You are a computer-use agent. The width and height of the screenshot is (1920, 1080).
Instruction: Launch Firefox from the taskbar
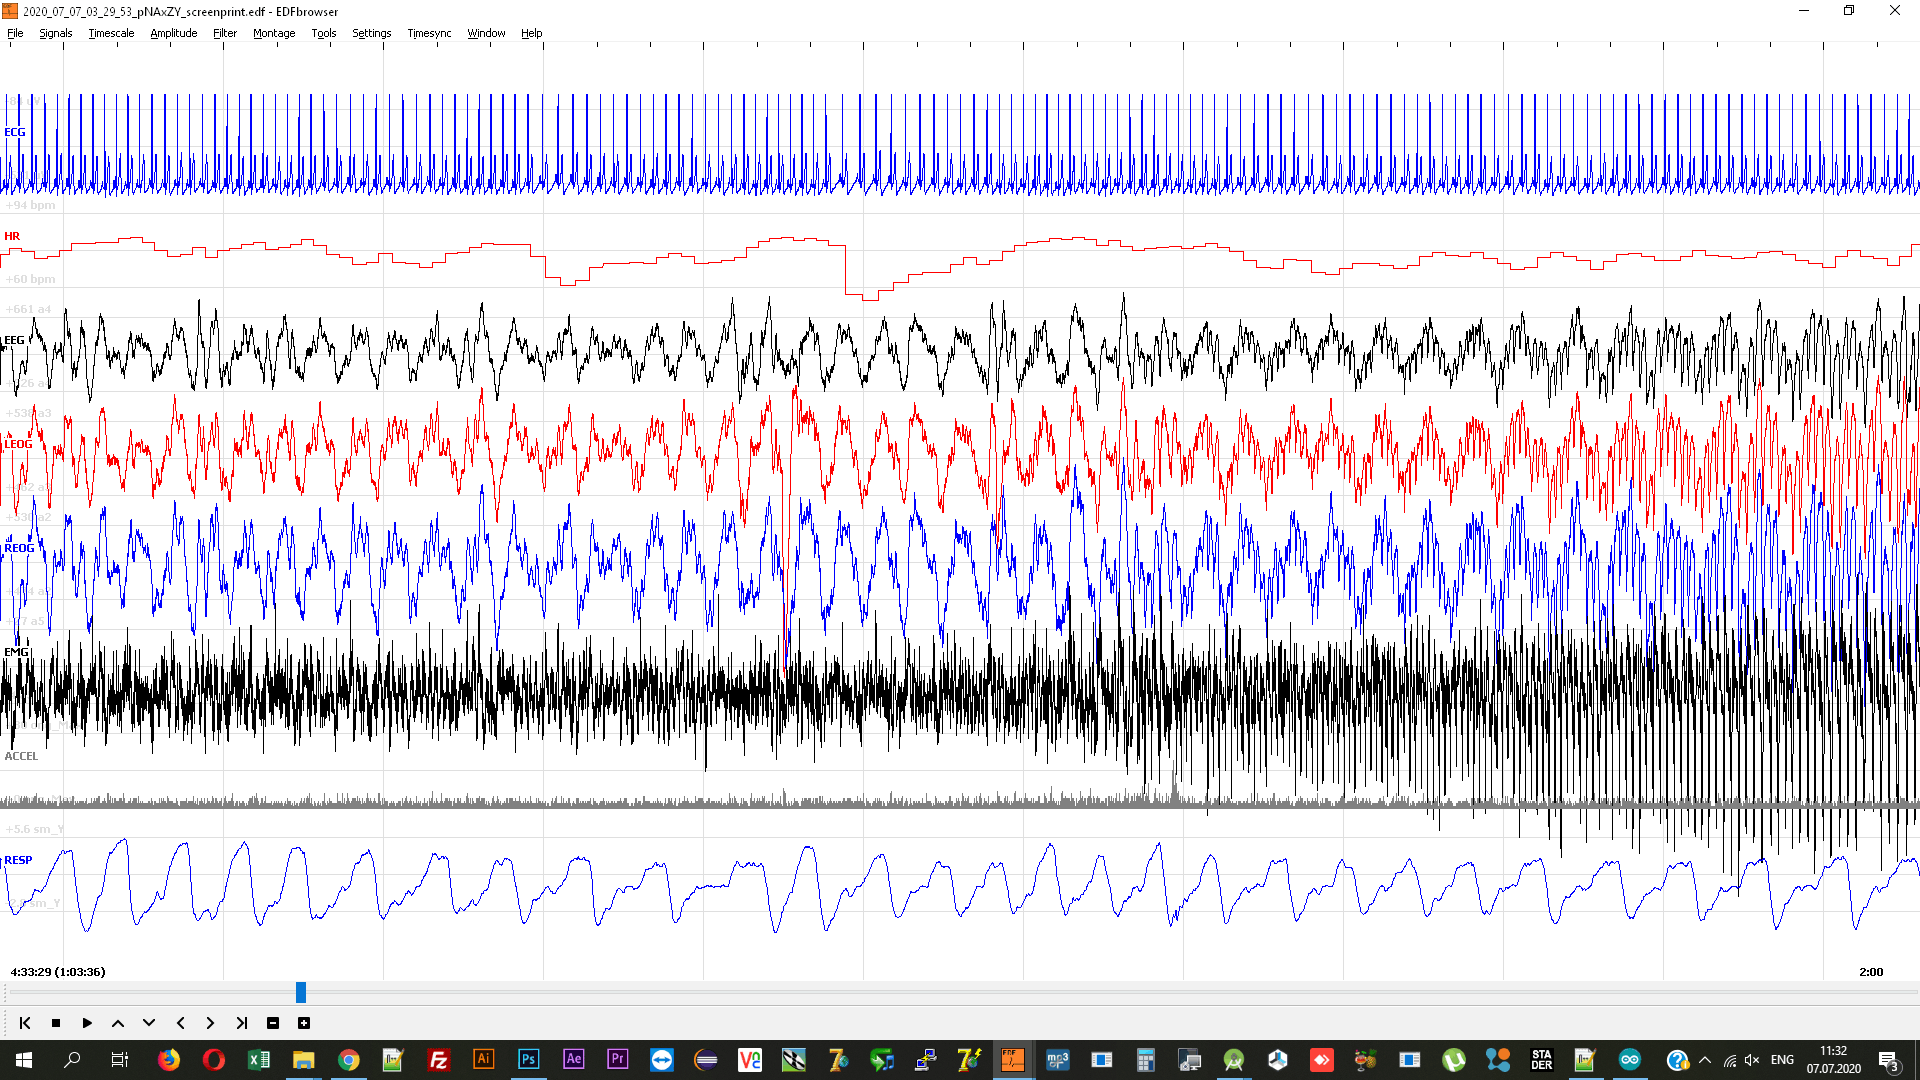point(169,1060)
